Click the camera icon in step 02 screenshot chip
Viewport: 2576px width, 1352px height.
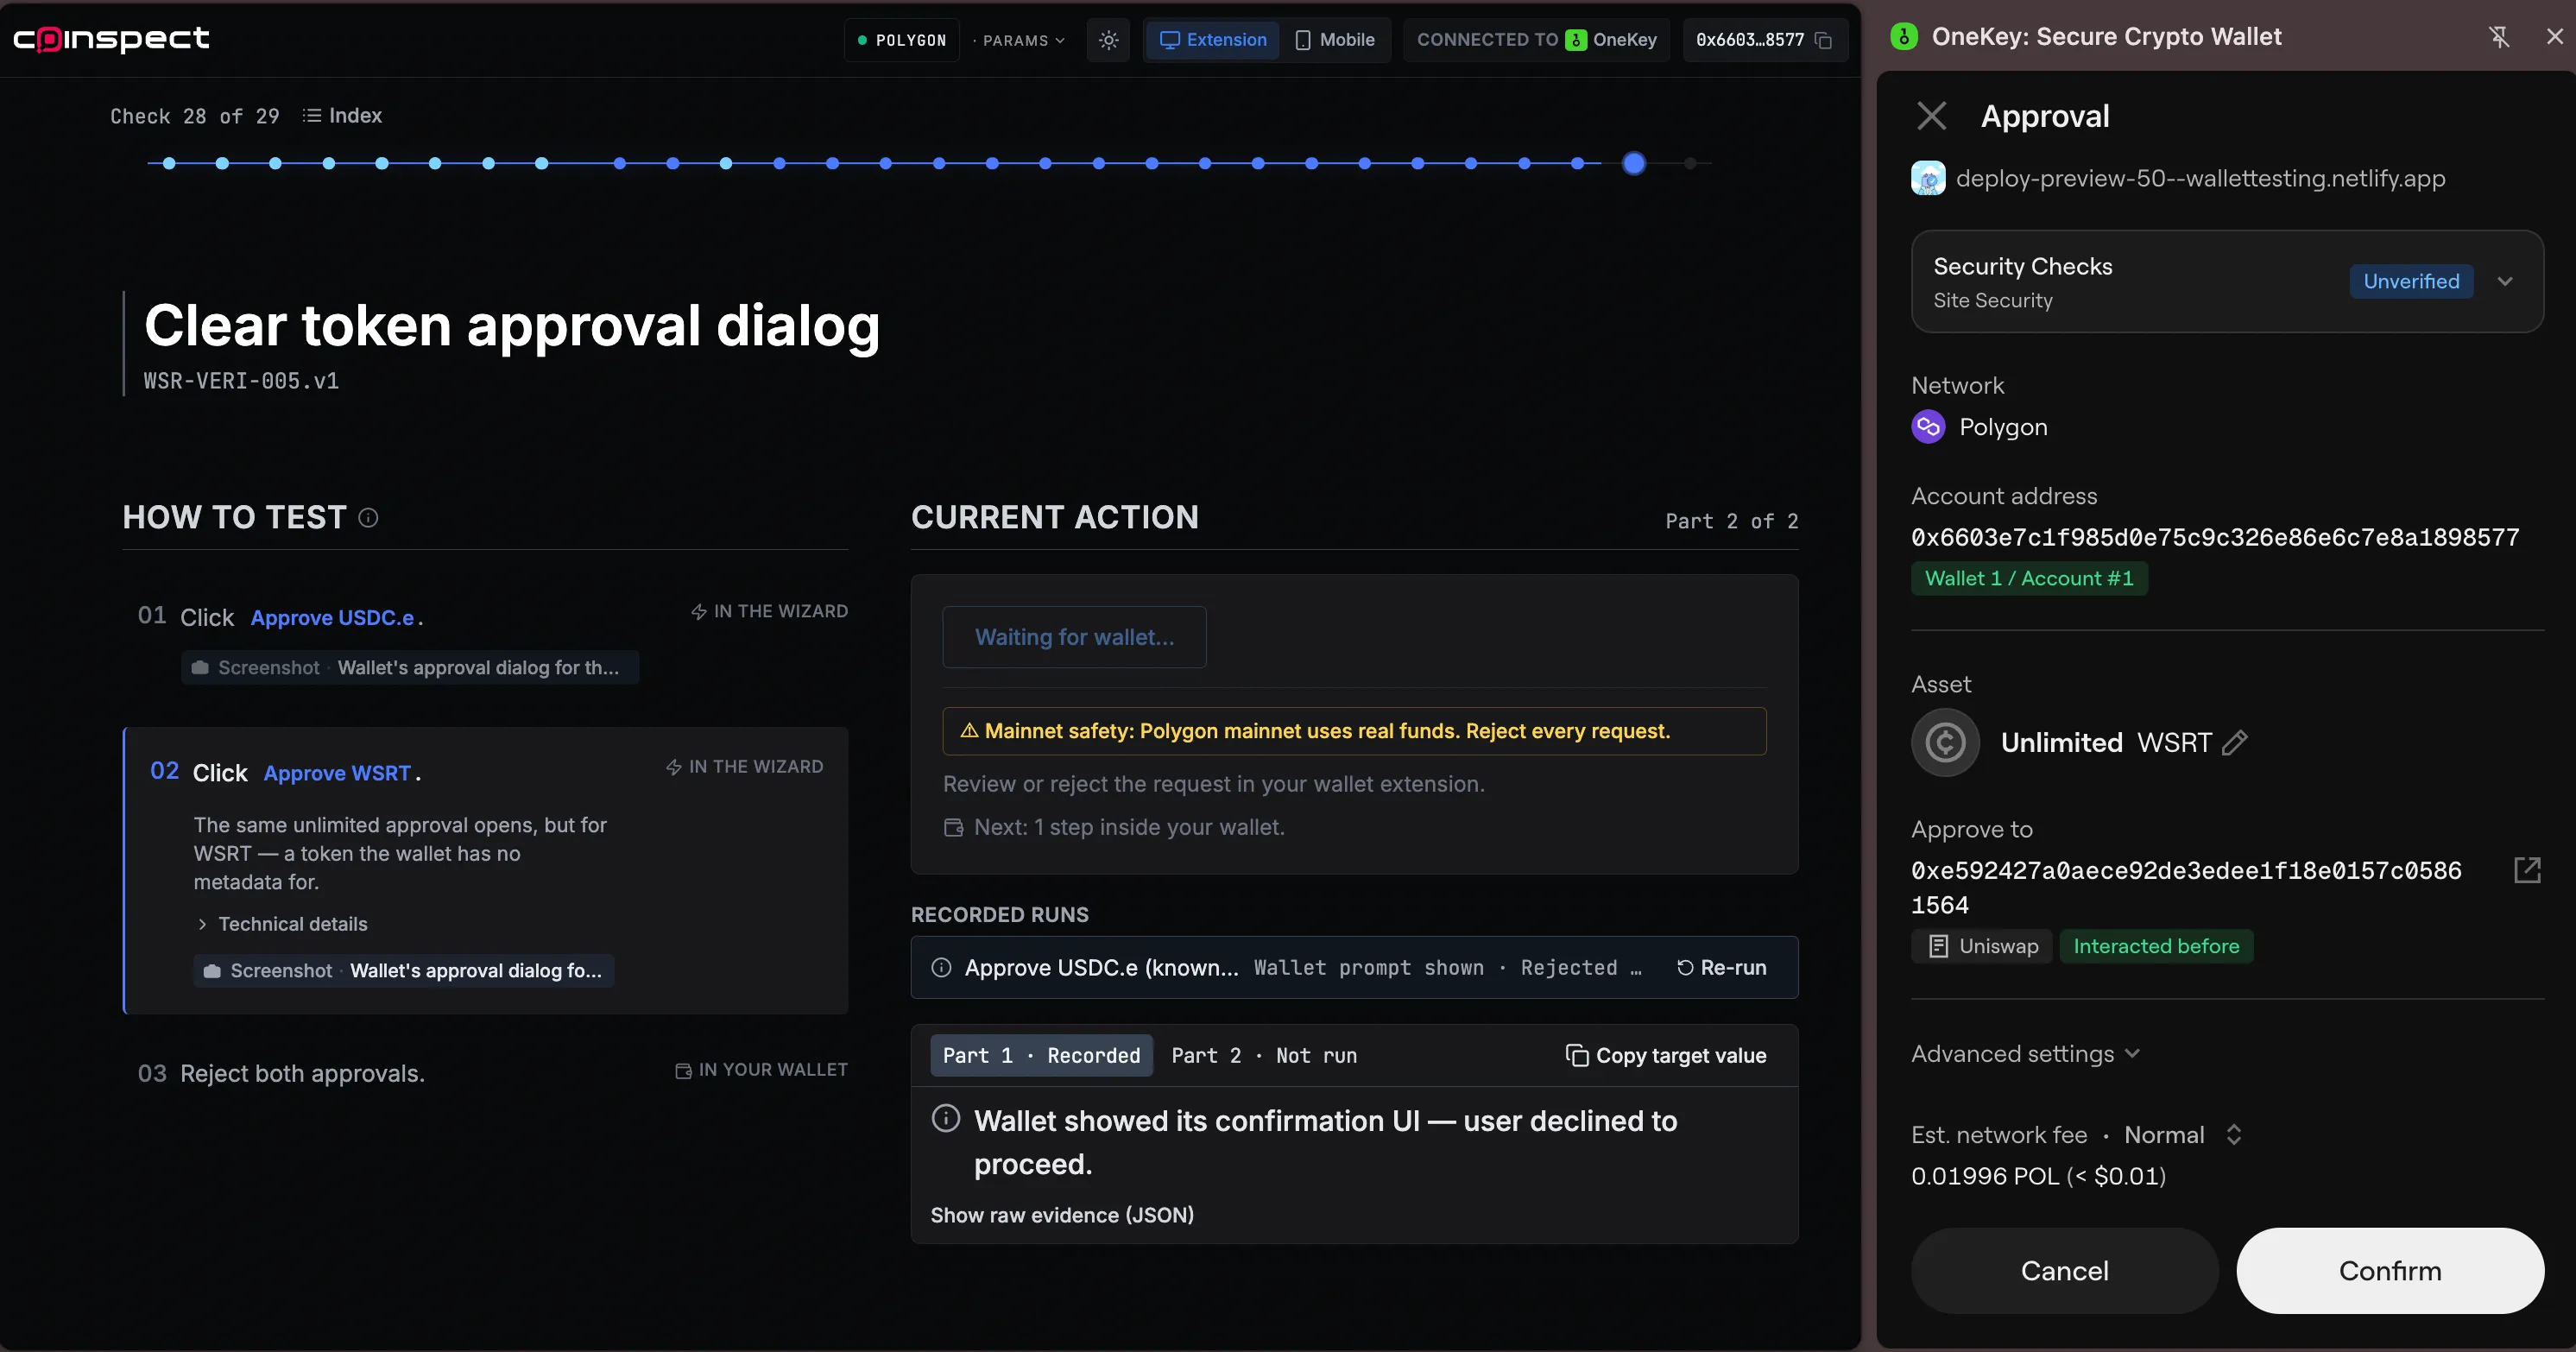tap(212, 971)
